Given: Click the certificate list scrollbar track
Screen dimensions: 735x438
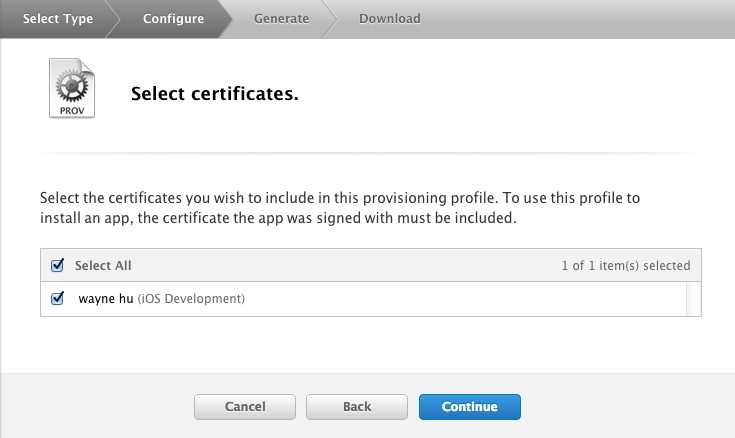Looking at the screenshot, I should pos(693,299).
